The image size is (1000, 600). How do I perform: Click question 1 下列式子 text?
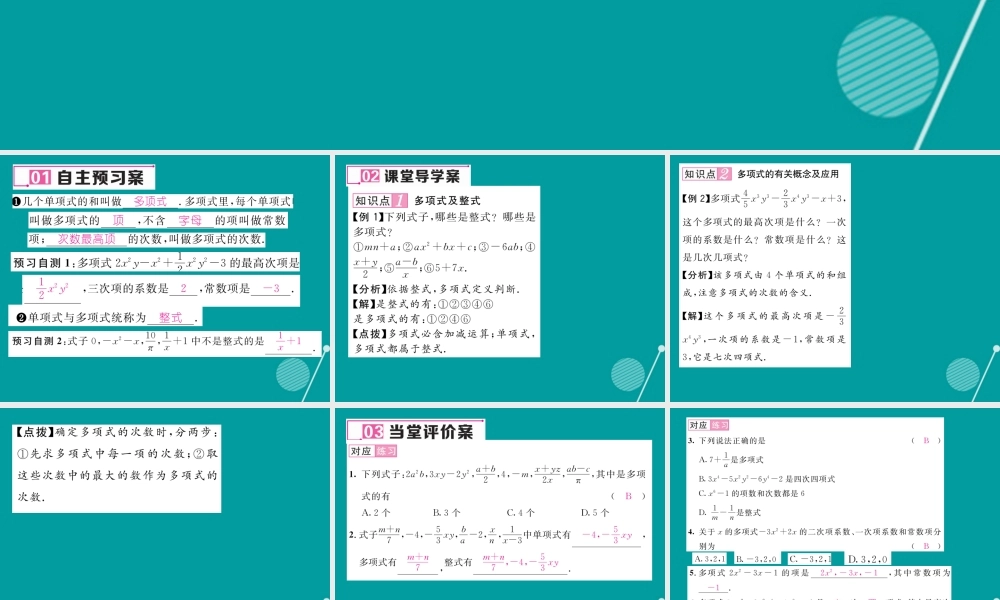pos(497,474)
